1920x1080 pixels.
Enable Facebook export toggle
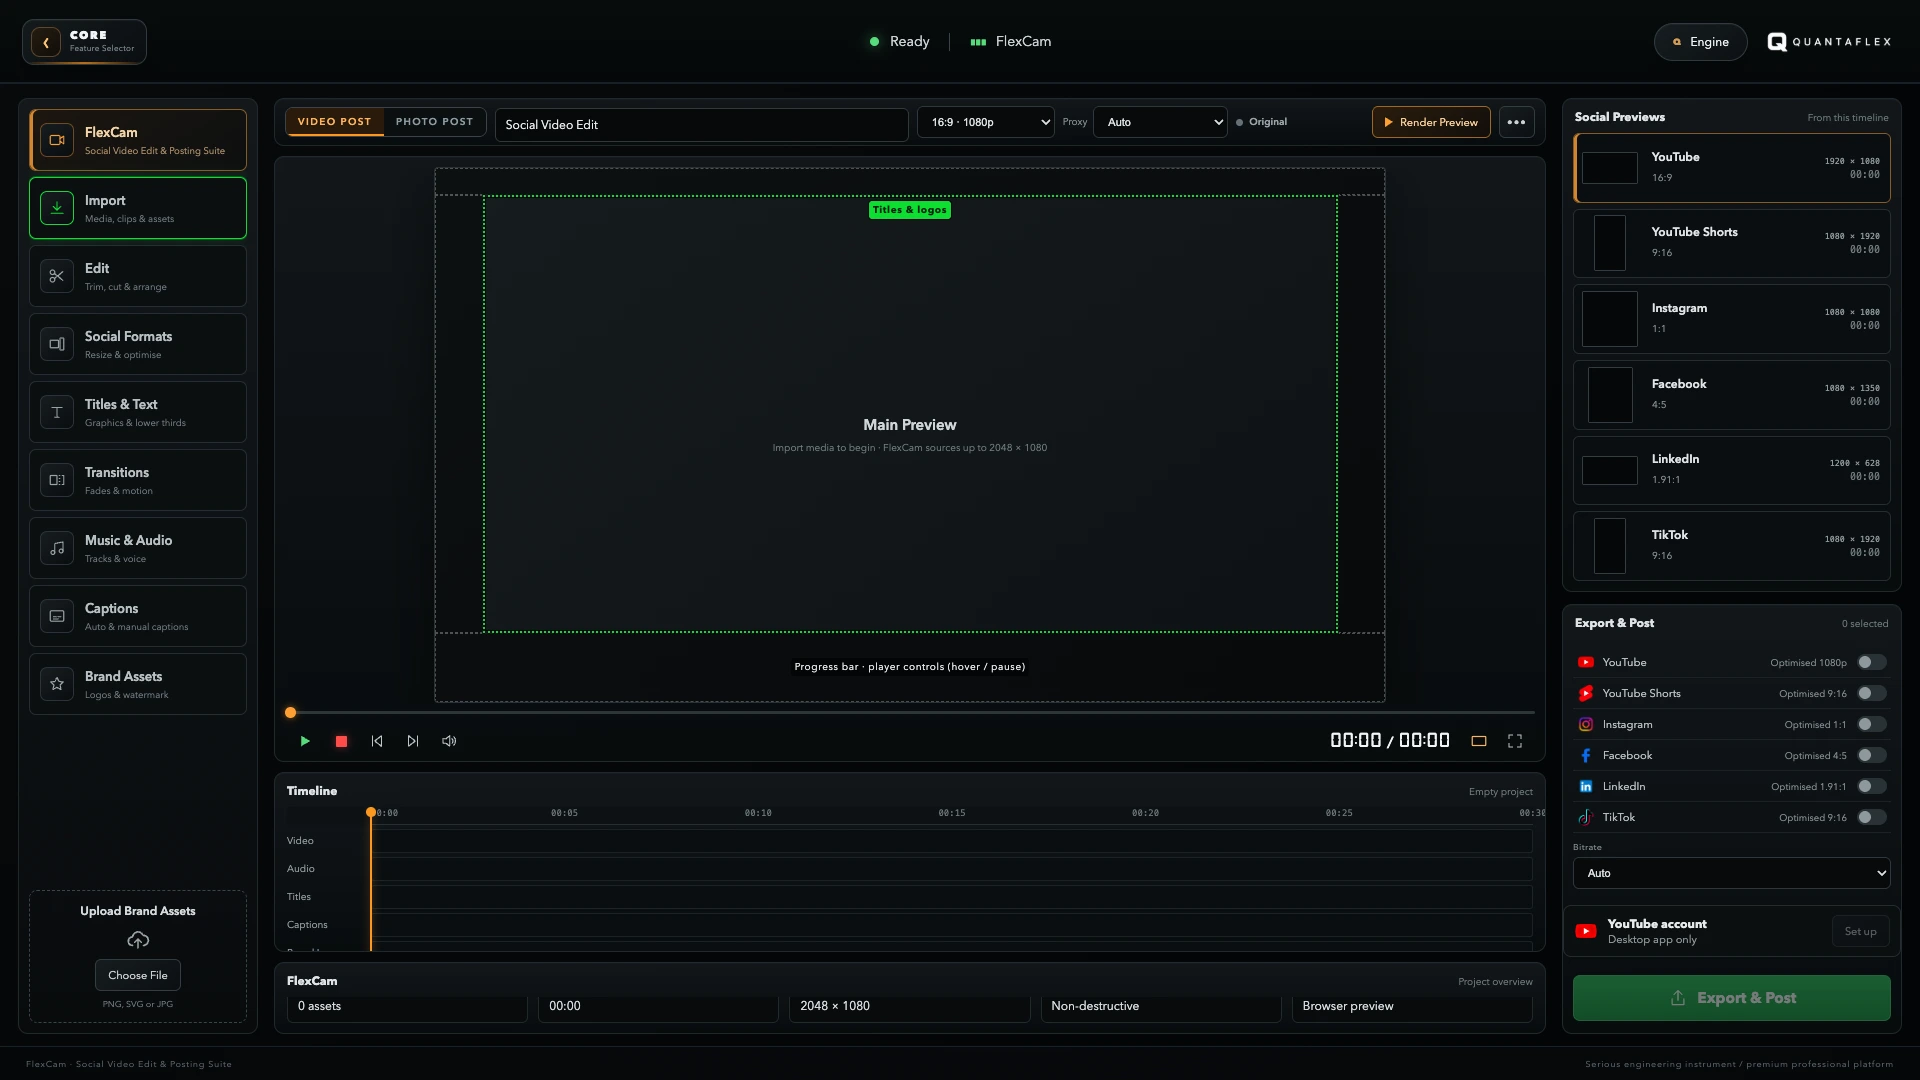tap(1872, 755)
